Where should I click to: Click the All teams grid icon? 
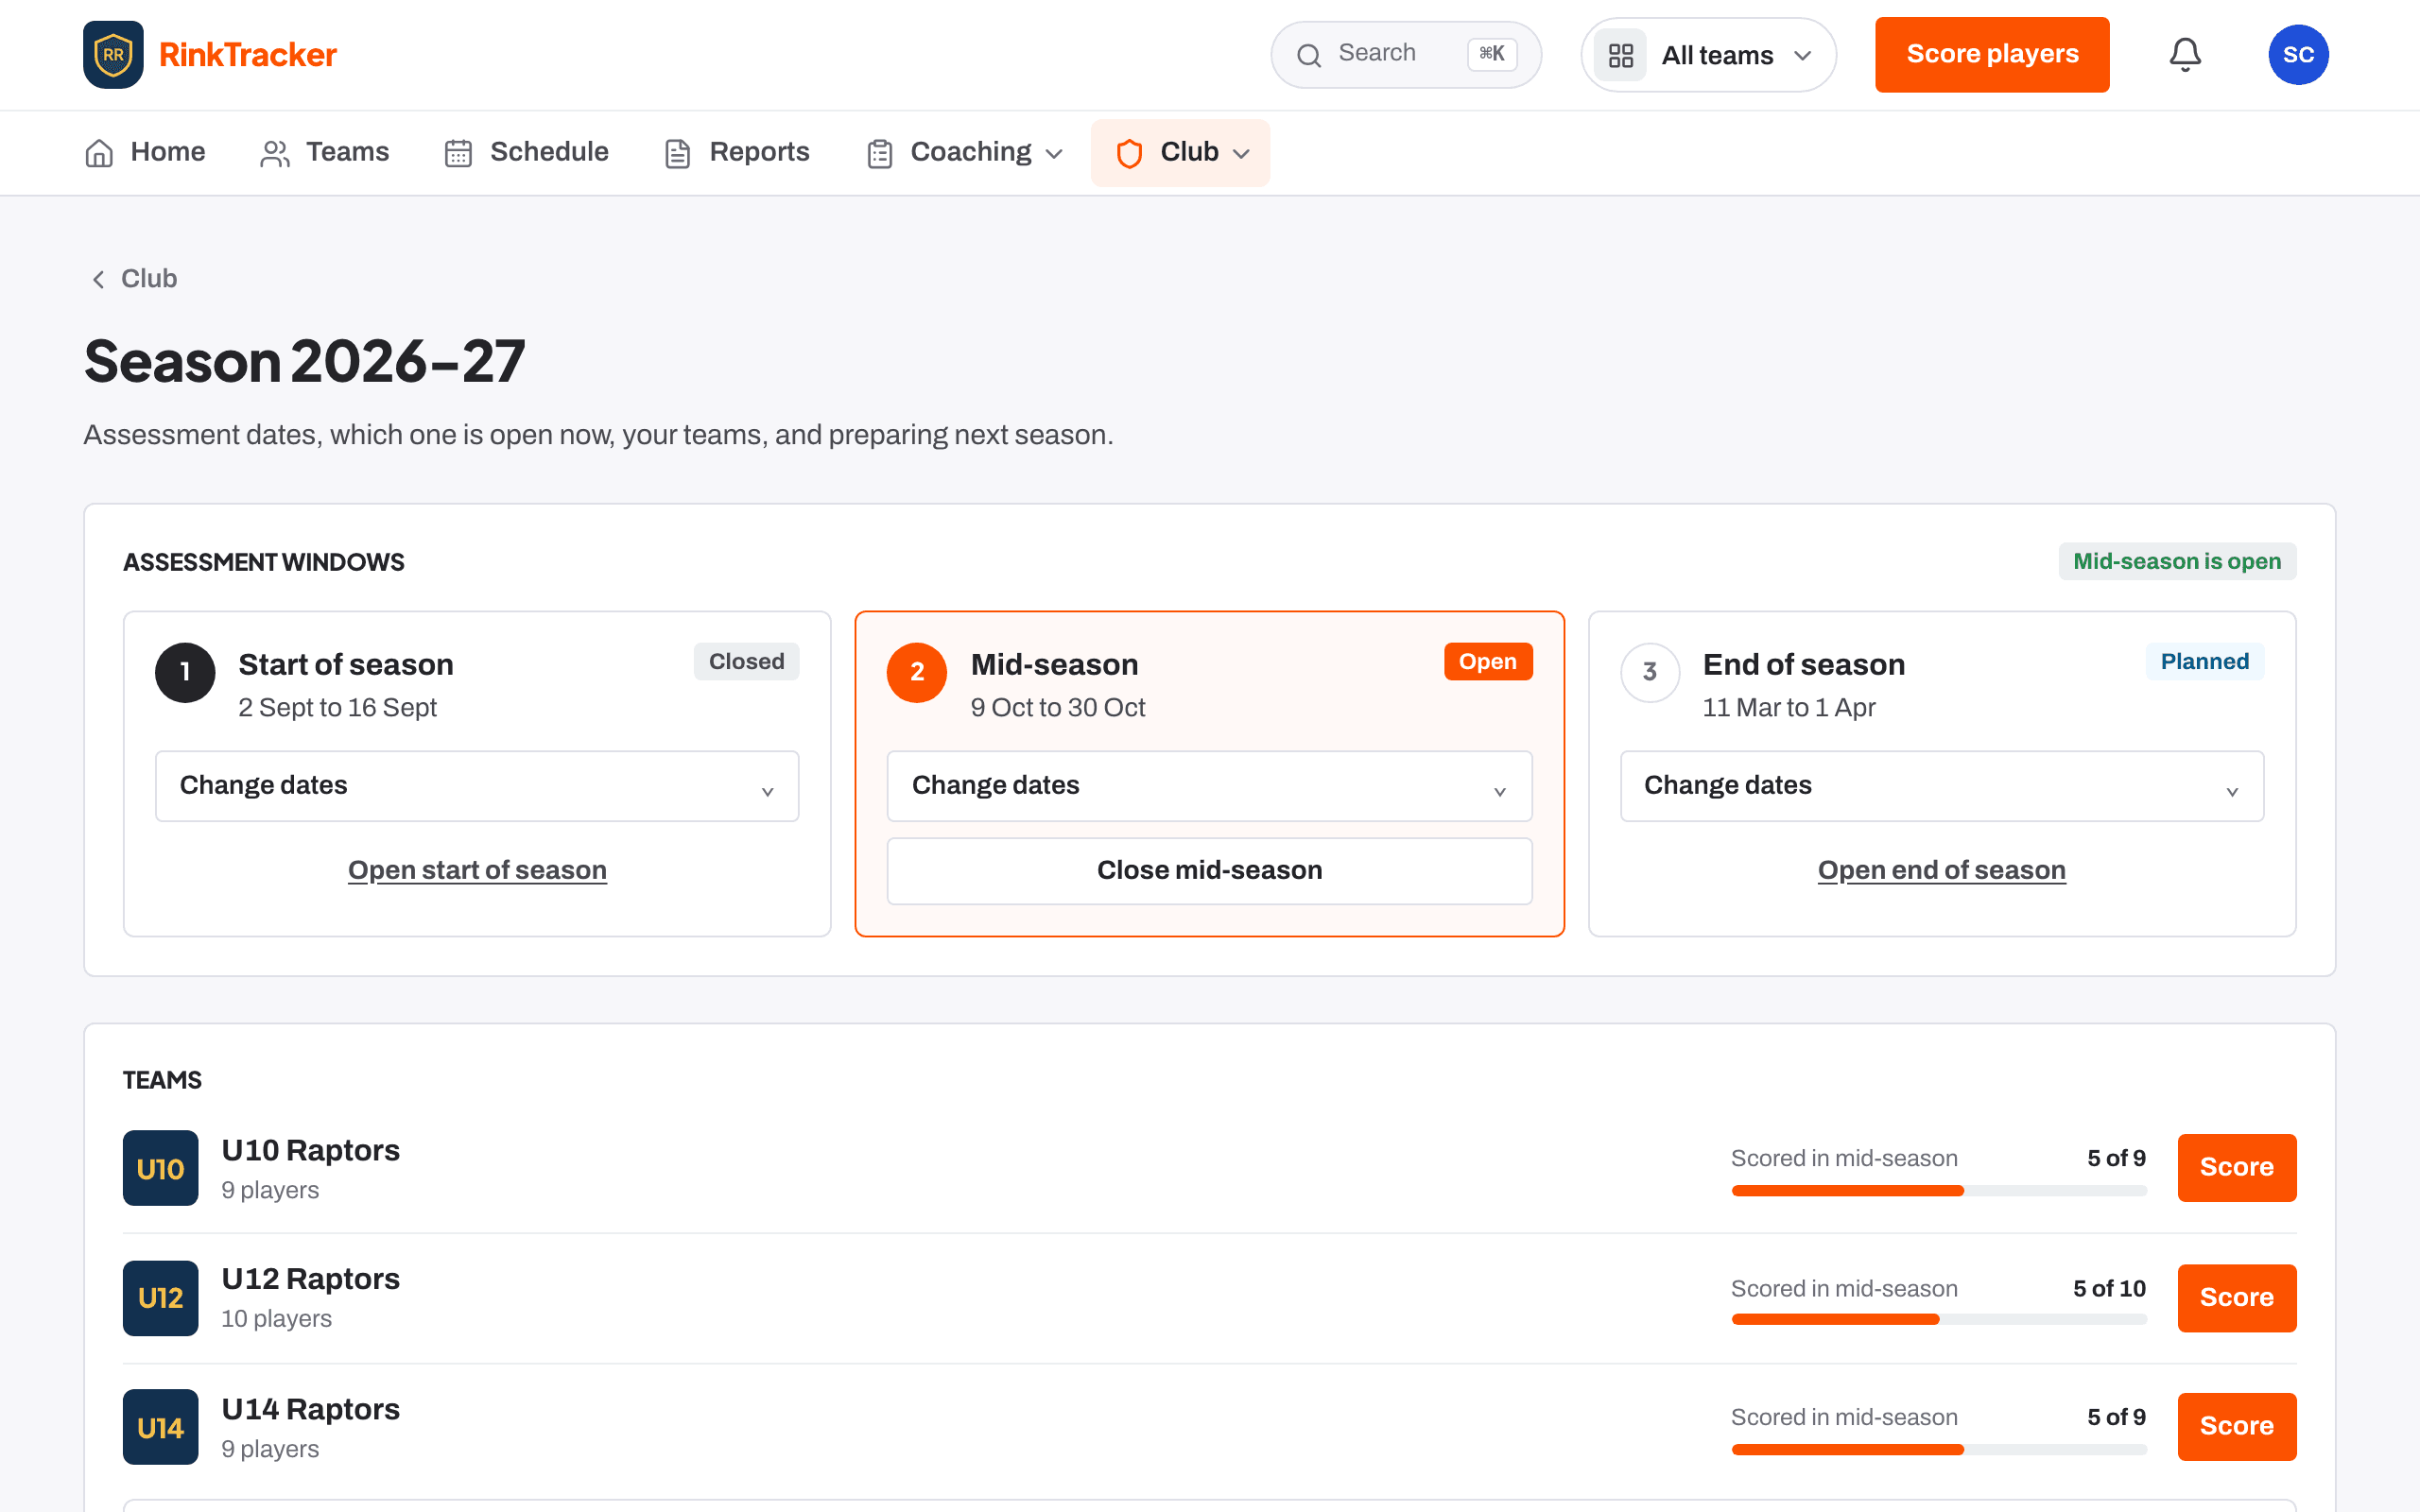(x=1621, y=55)
